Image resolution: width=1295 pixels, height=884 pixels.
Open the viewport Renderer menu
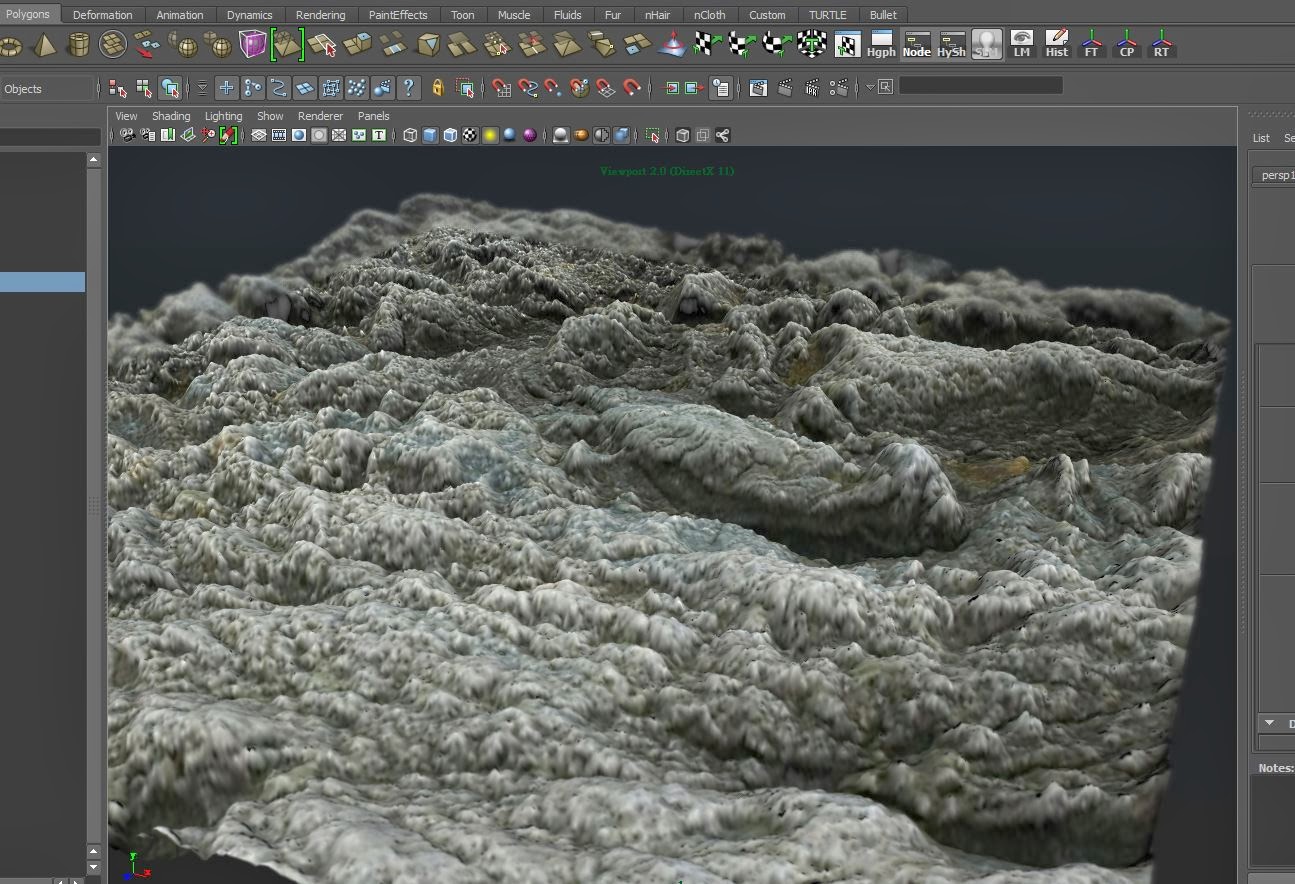click(x=320, y=116)
